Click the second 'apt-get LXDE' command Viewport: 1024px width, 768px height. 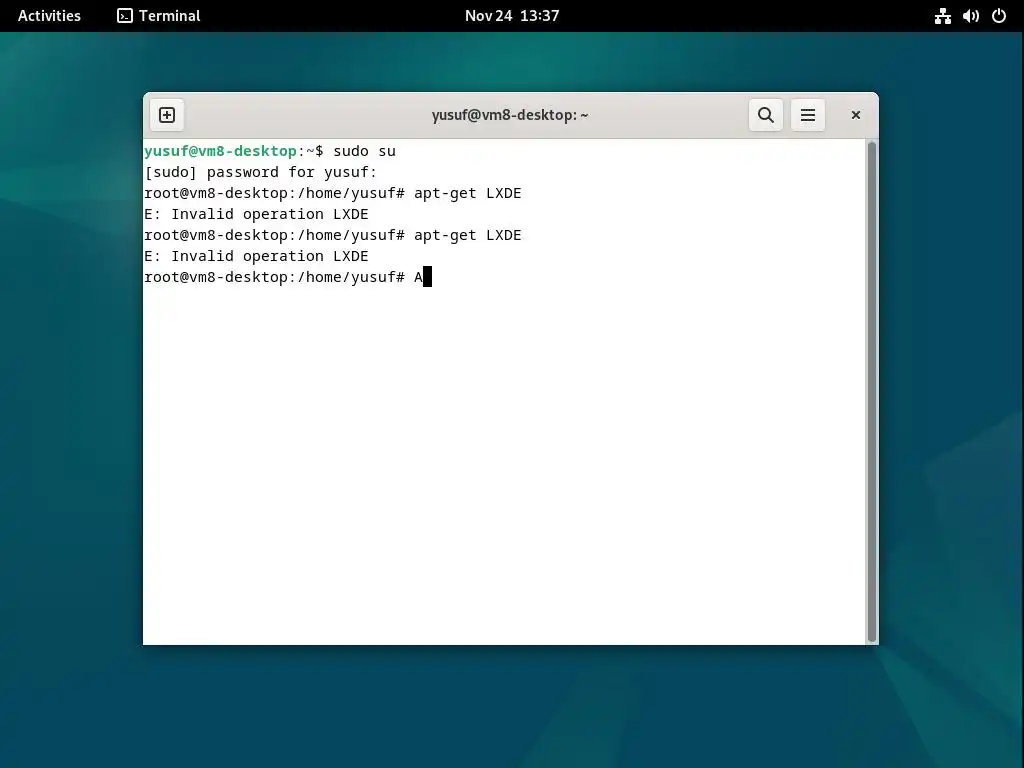pyautogui.click(x=468, y=235)
